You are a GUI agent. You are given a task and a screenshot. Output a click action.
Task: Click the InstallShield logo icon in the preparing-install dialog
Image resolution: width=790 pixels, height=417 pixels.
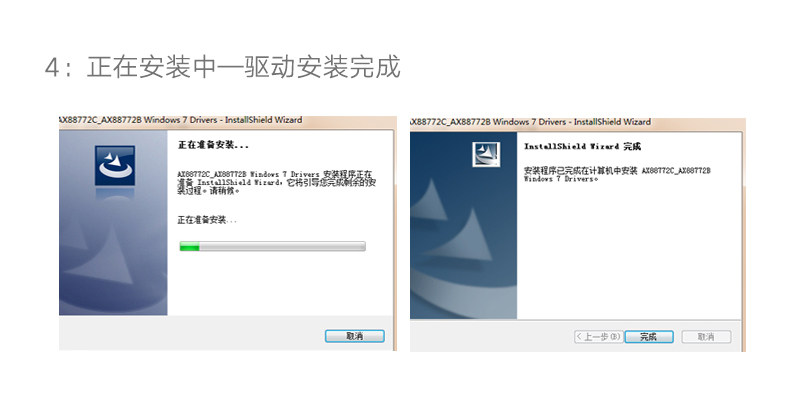[115, 166]
